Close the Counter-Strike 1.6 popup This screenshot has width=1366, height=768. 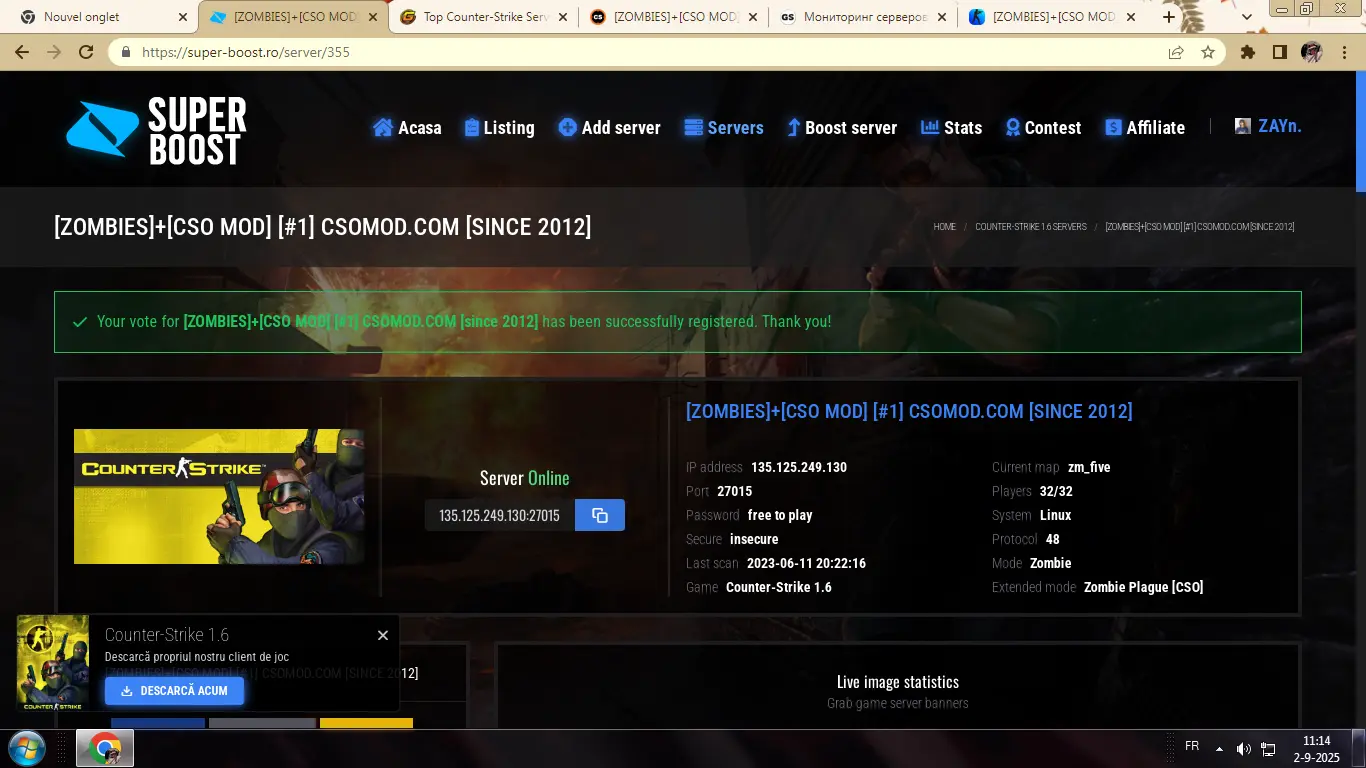[383, 635]
